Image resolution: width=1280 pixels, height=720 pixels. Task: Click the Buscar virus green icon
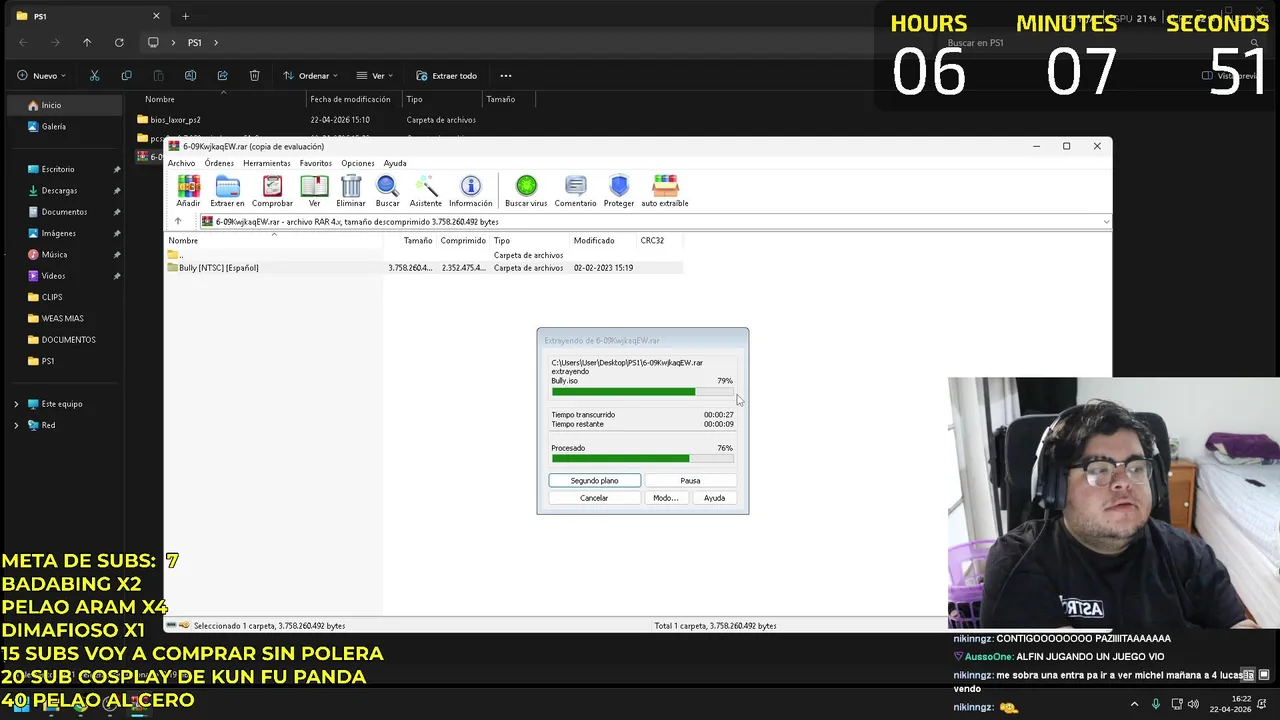click(x=526, y=191)
